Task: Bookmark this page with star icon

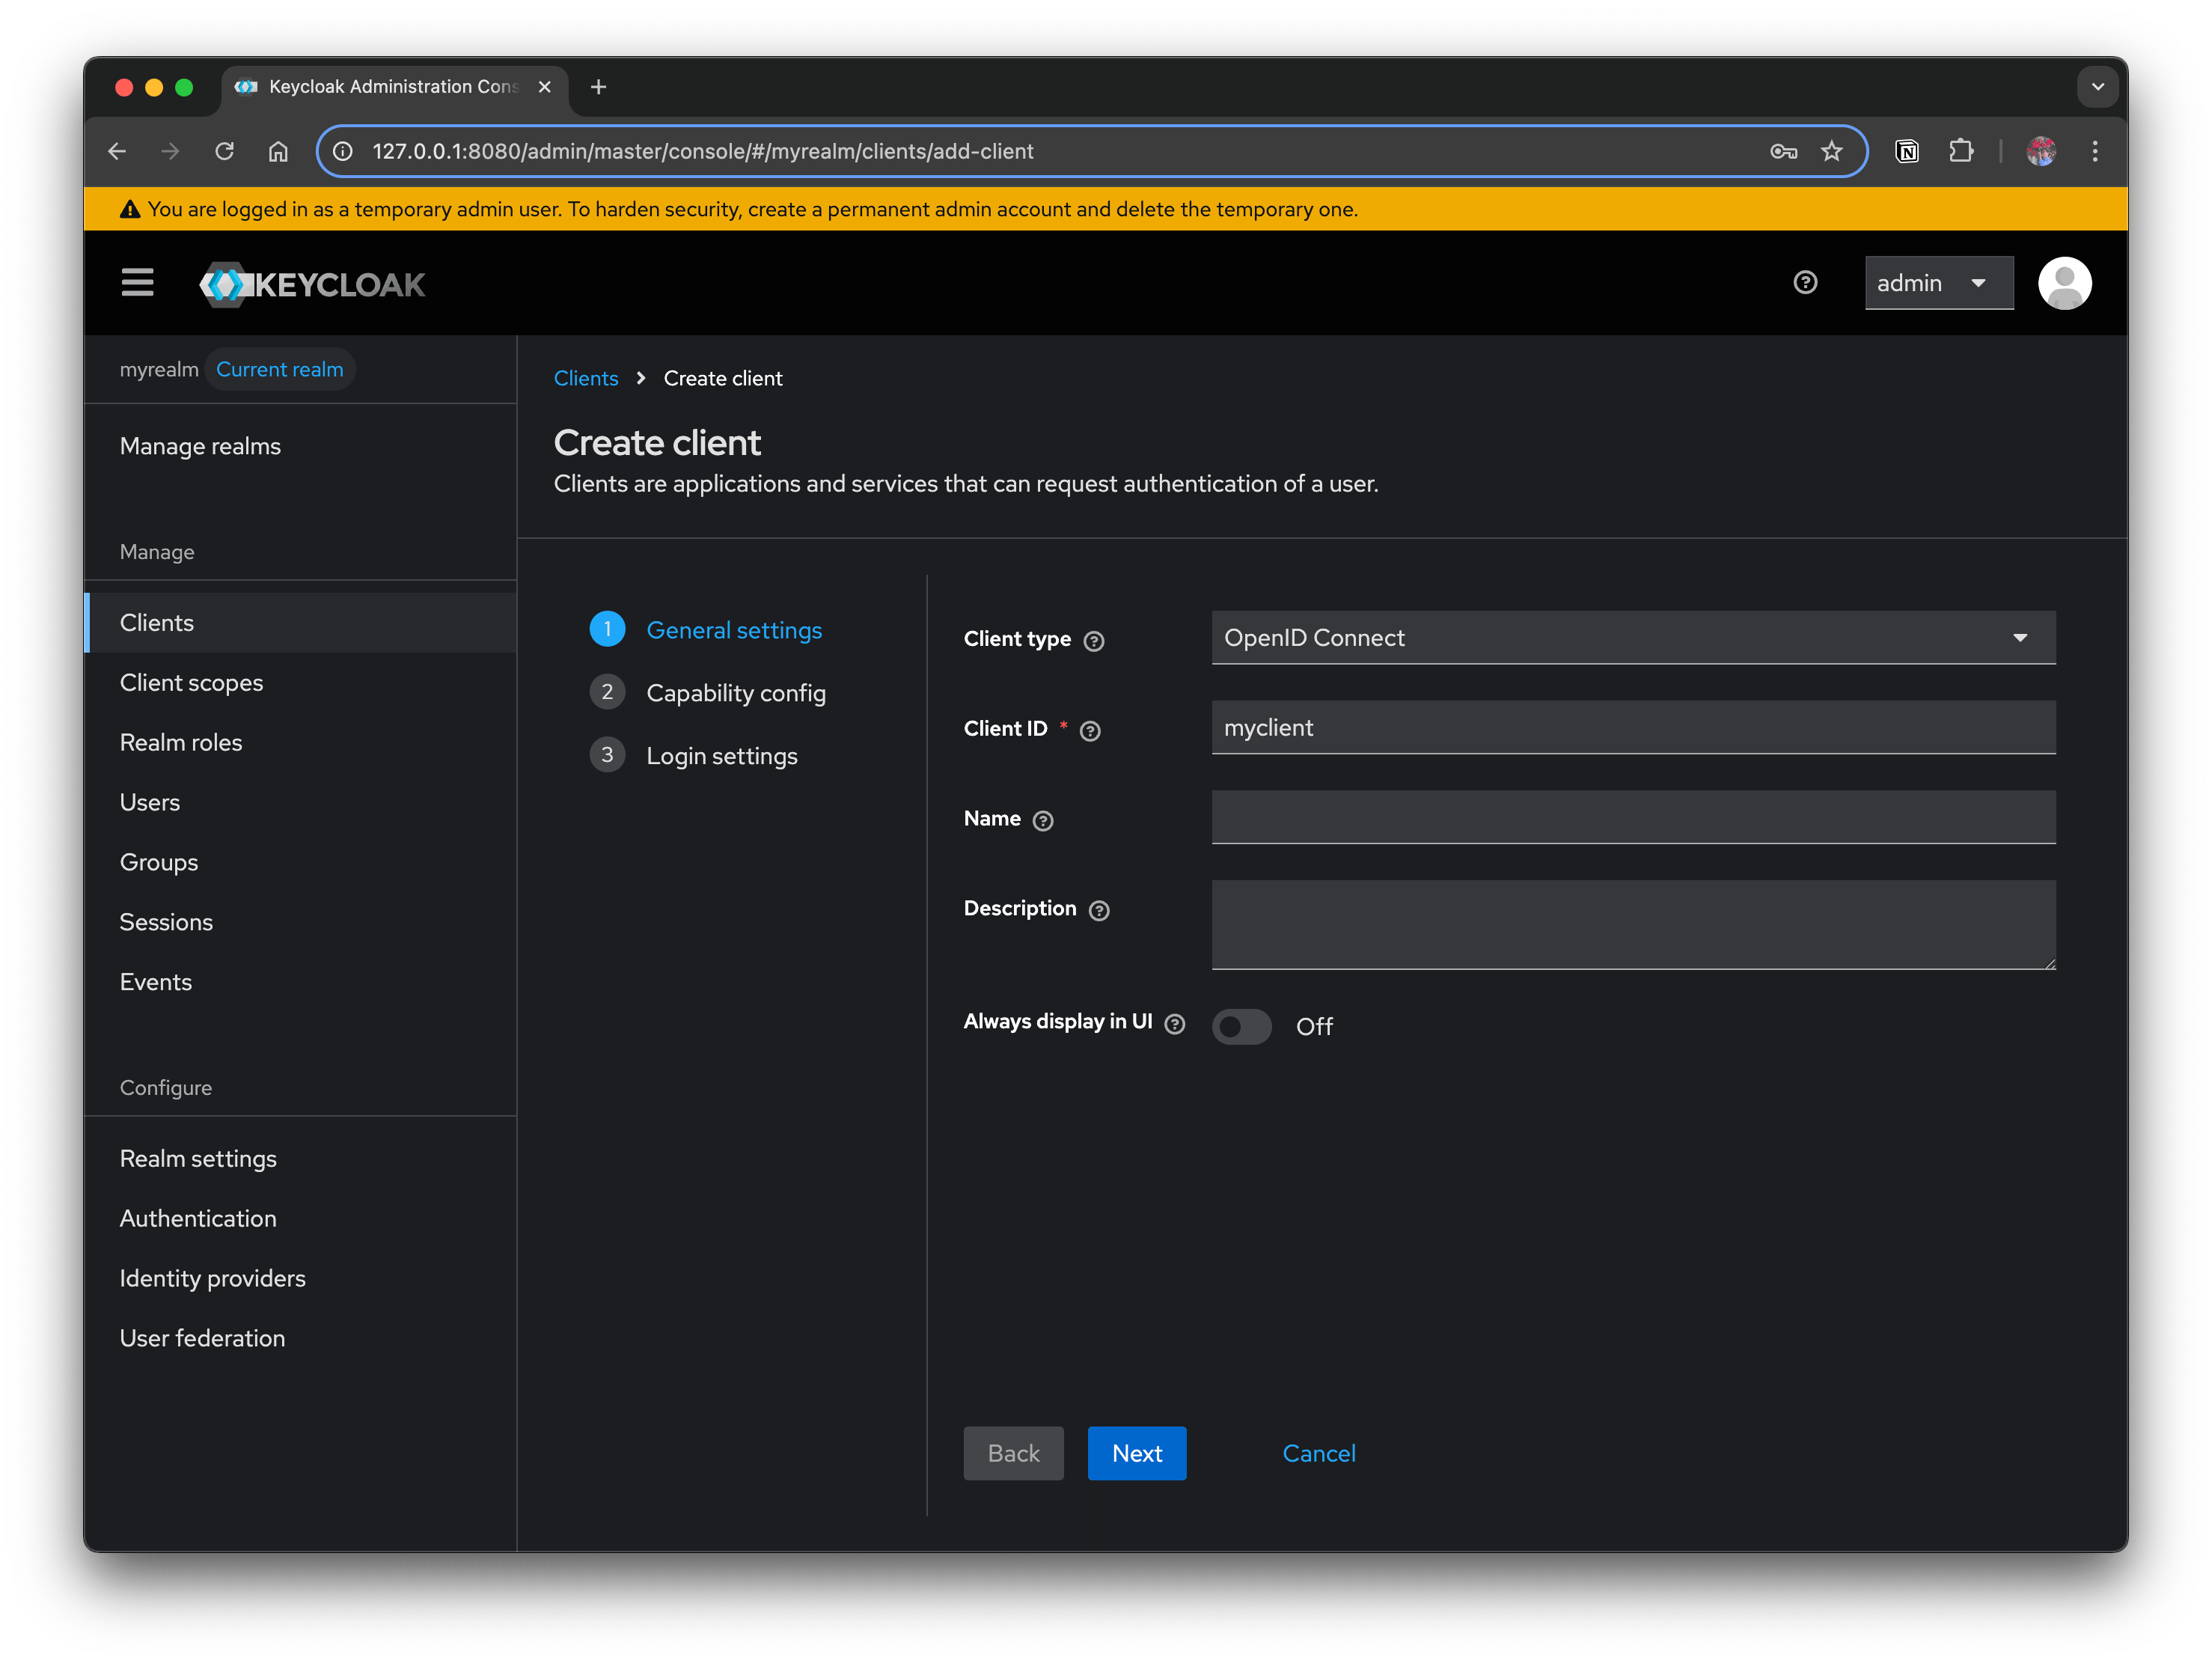Action: click(1832, 151)
